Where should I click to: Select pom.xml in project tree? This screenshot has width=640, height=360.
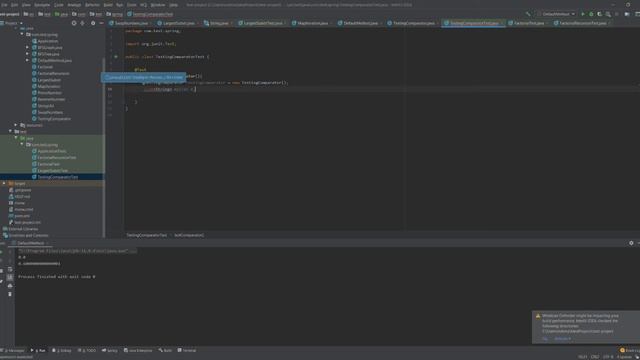[x=22, y=216]
